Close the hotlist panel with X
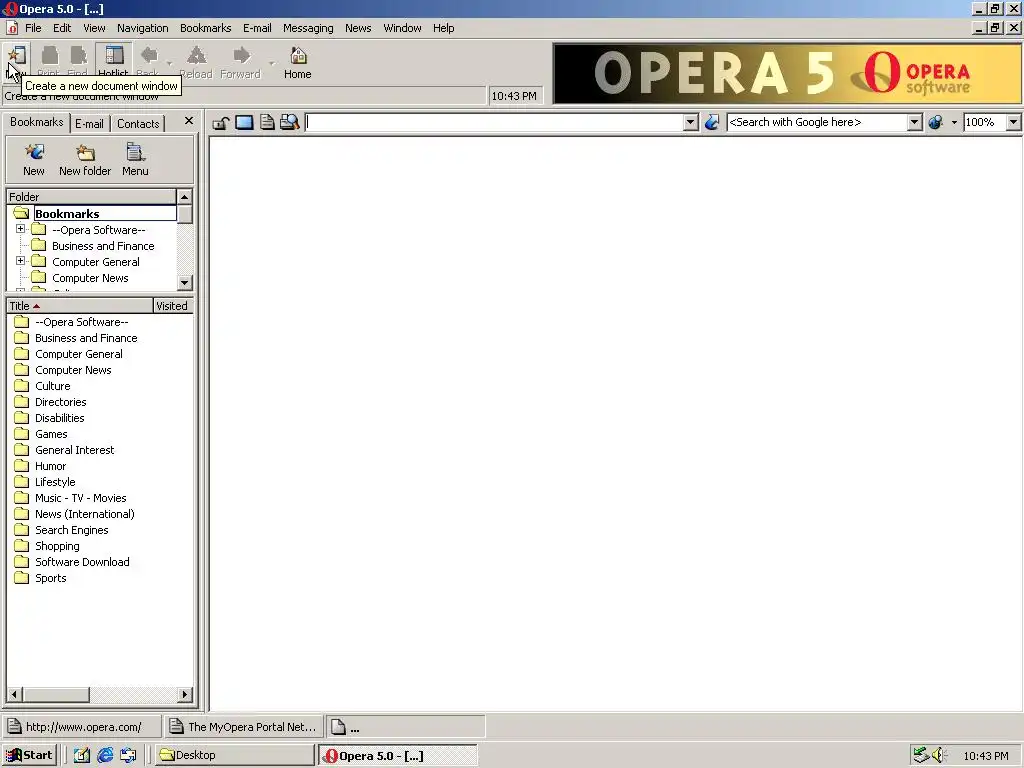The height and width of the screenshot is (768, 1024). pos(189,121)
